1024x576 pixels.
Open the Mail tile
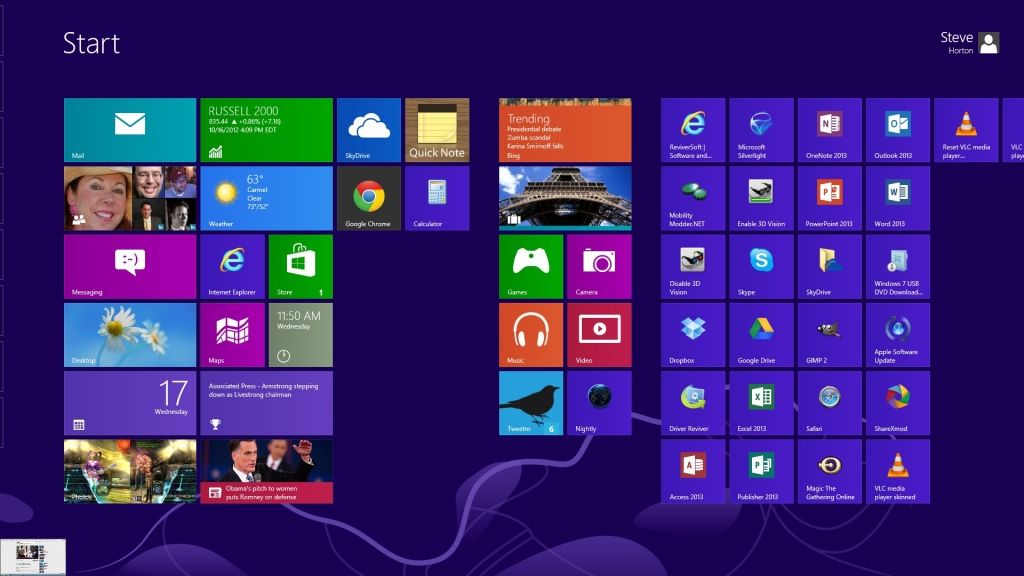click(x=130, y=130)
